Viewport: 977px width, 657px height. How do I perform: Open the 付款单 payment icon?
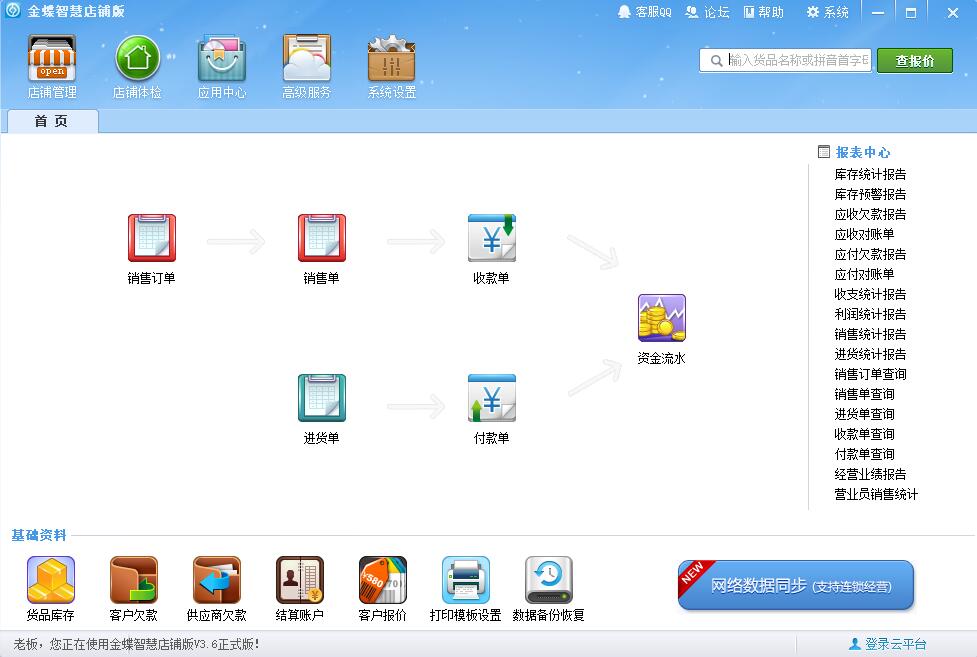[492, 398]
